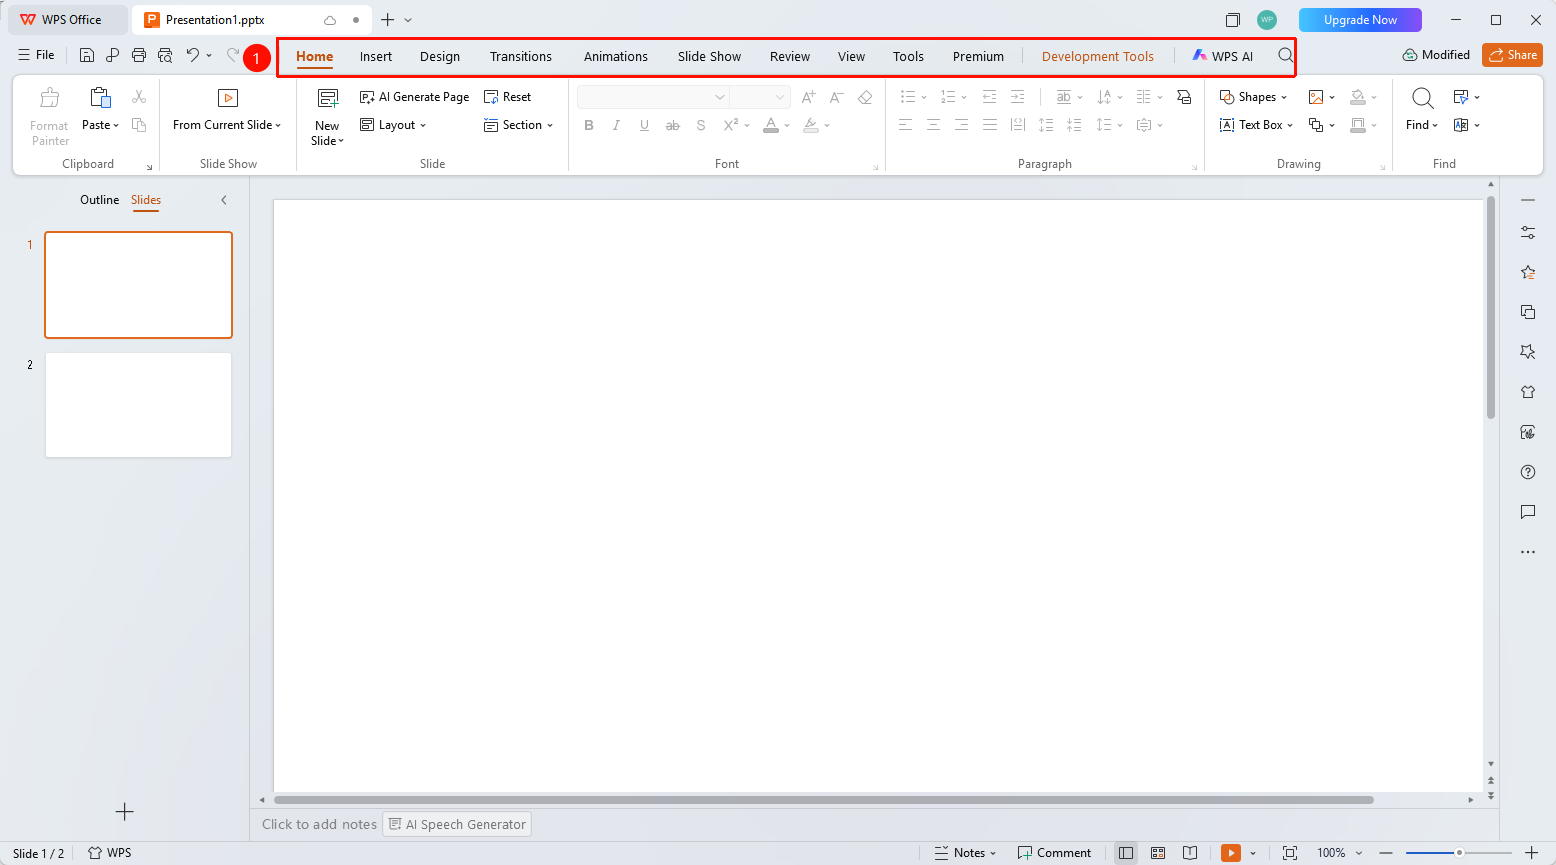The height and width of the screenshot is (865, 1556).
Task: Open the help question mark in right sidebar
Action: (1528, 472)
